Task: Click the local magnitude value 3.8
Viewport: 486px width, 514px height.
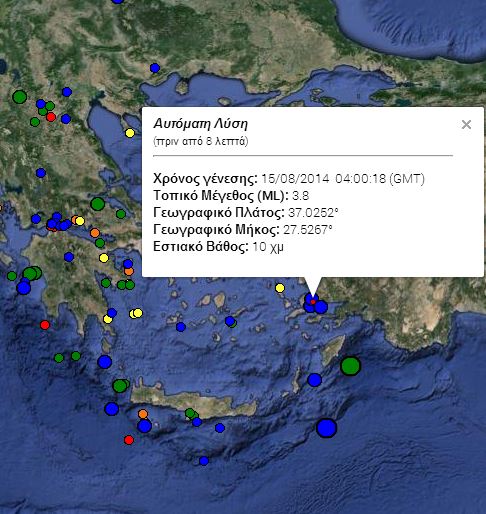Action: (301, 196)
